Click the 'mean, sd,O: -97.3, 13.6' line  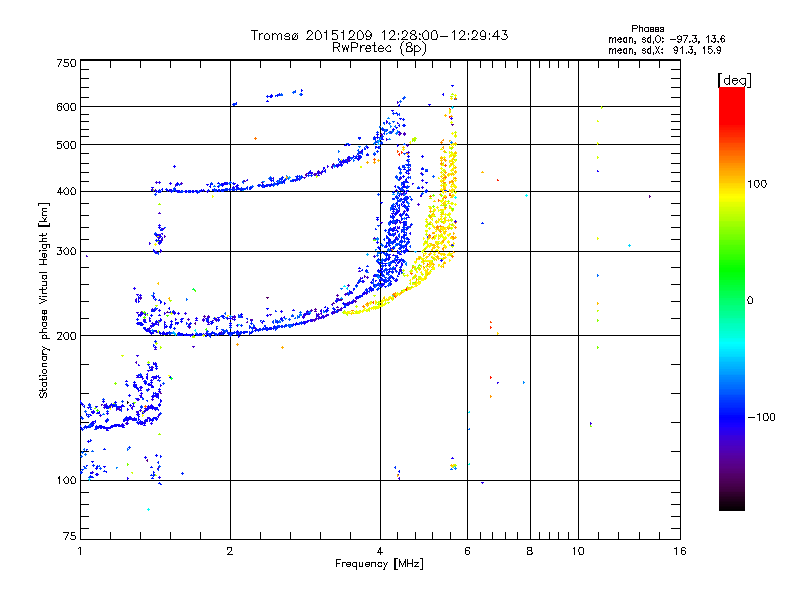(666, 39)
